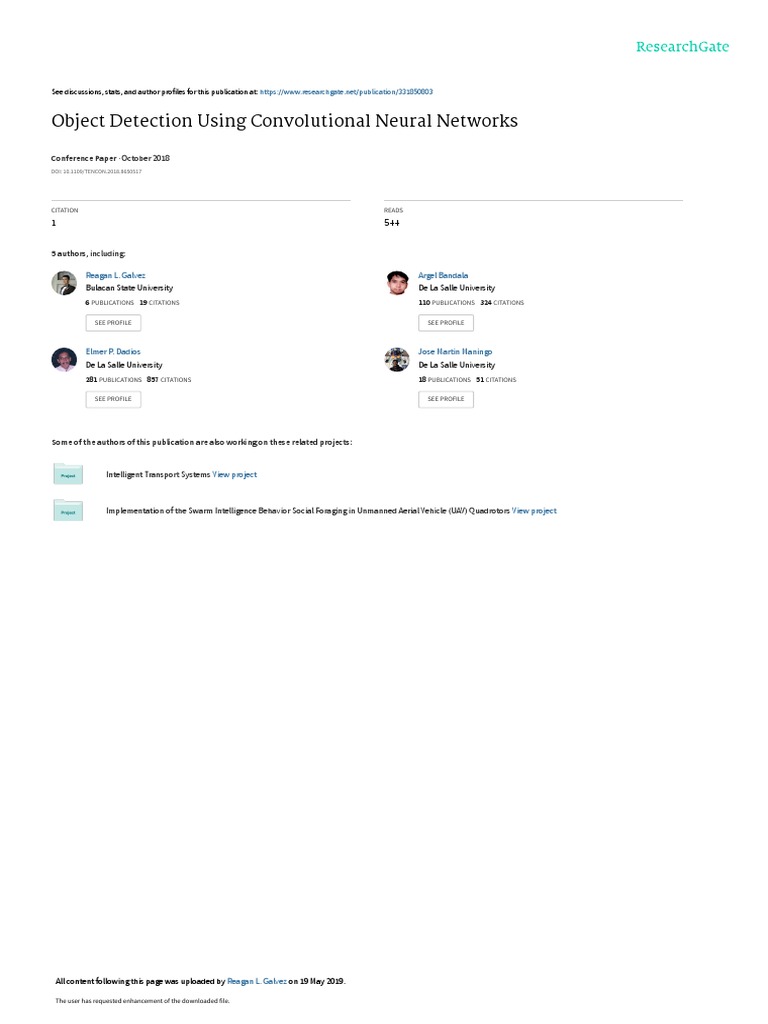Click Intelligent Transport Systems project folder icon
The height and width of the screenshot is (1024, 768).
(68, 474)
